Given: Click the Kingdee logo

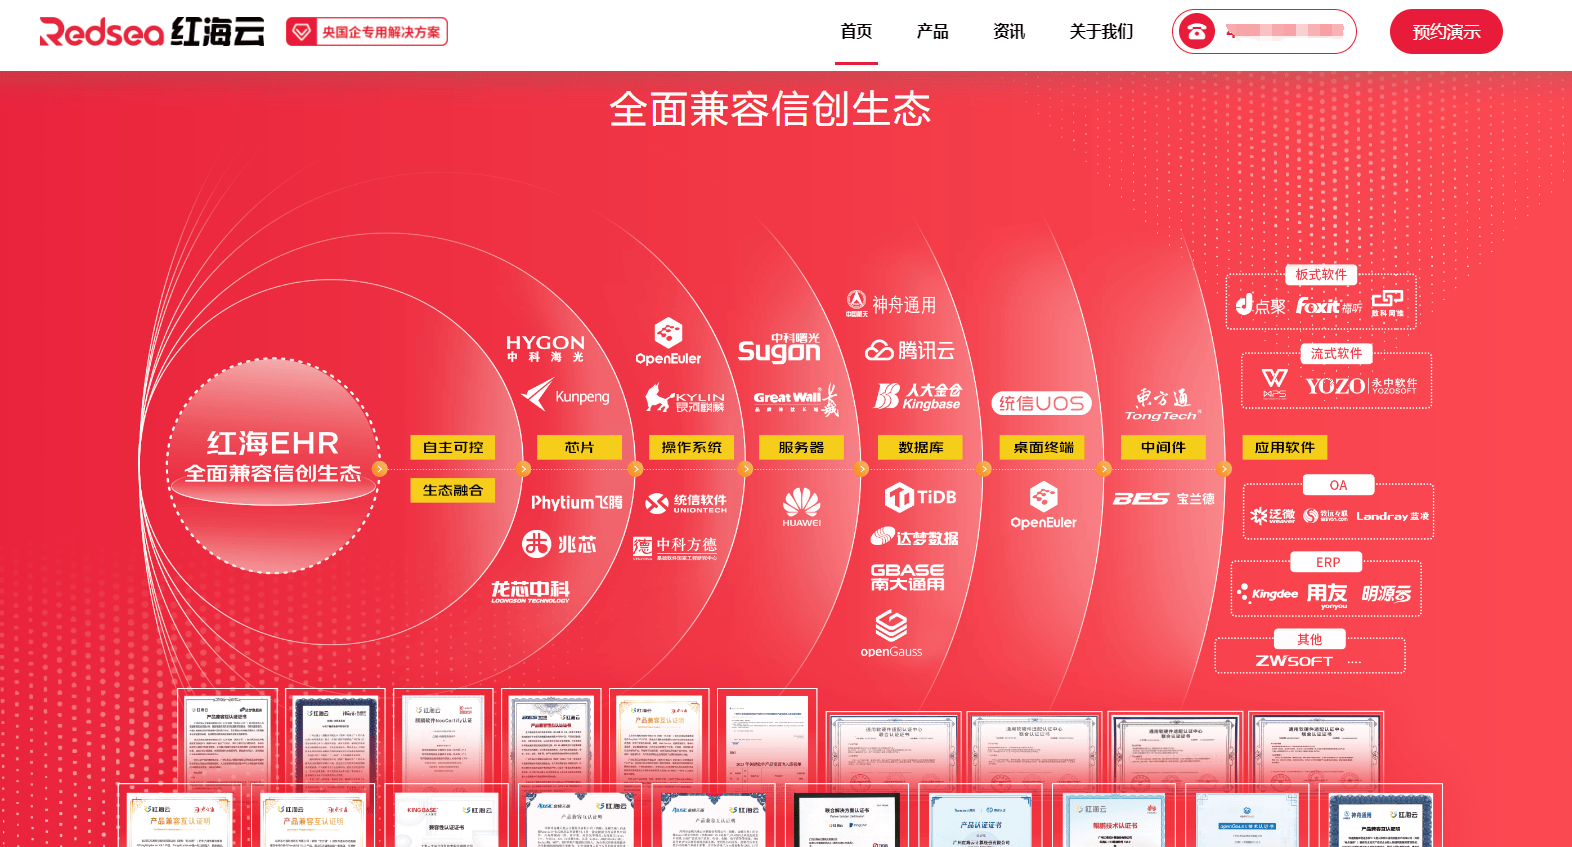Looking at the screenshot, I should pyautogui.click(x=1268, y=593).
